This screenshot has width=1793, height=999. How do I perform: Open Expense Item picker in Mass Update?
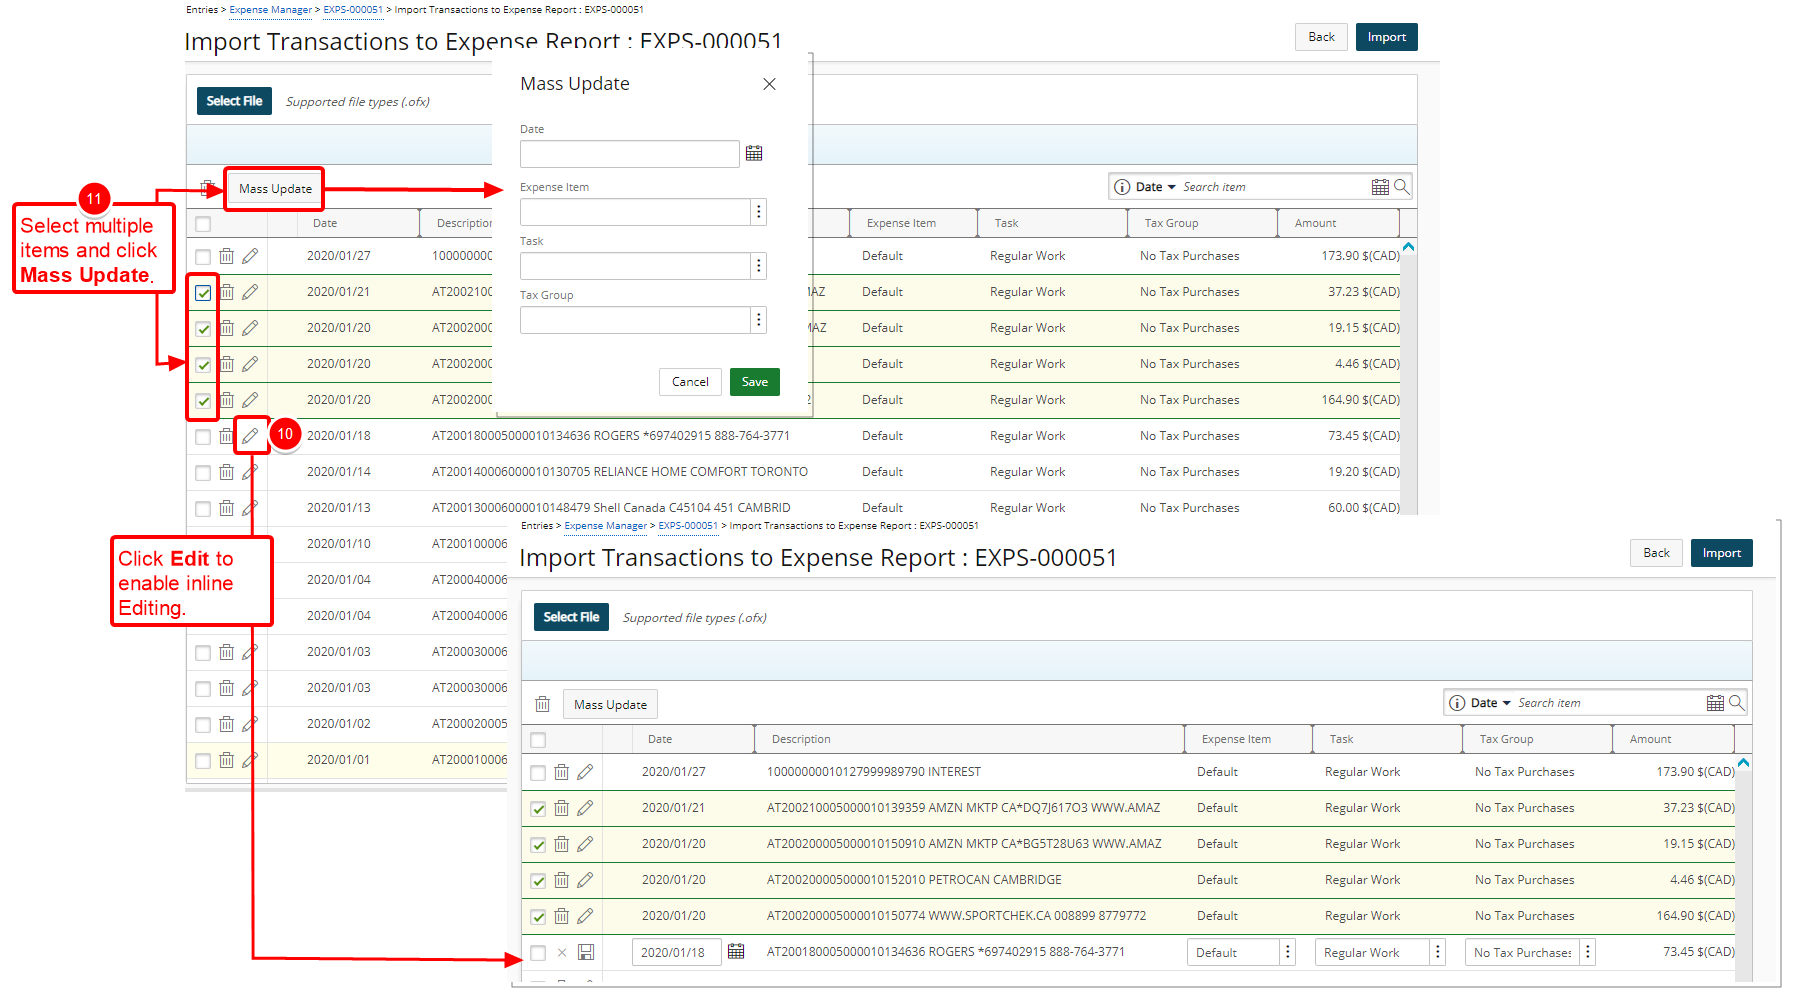[759, 212]
